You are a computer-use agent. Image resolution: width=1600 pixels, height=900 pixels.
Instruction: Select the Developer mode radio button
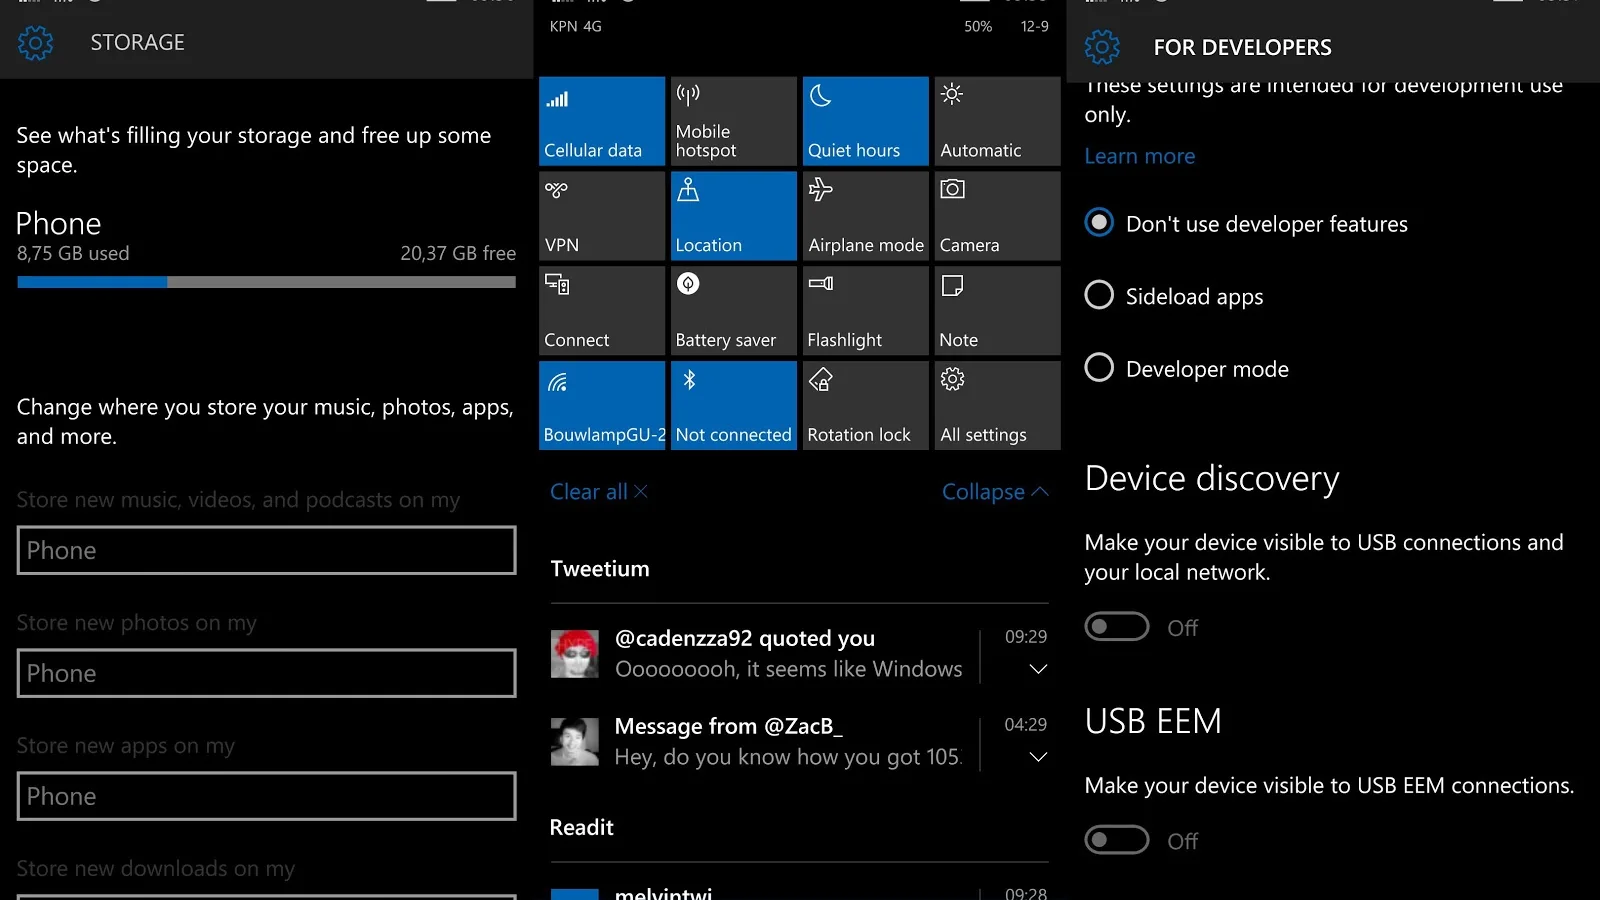coord(1099,368)
